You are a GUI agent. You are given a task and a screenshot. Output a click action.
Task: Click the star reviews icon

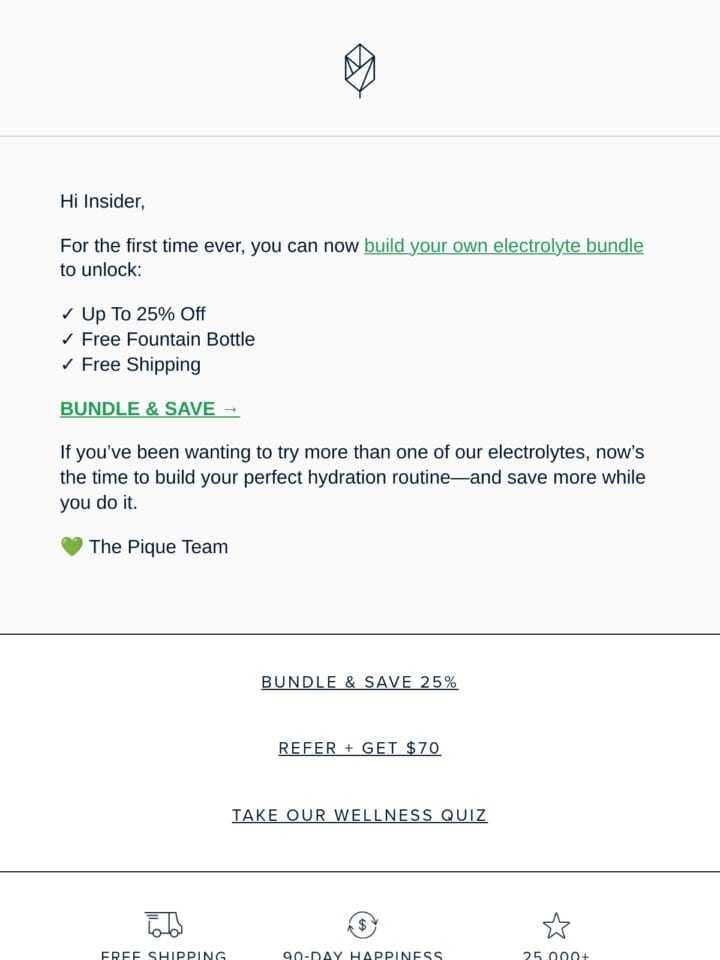click(x=556, y=926)
